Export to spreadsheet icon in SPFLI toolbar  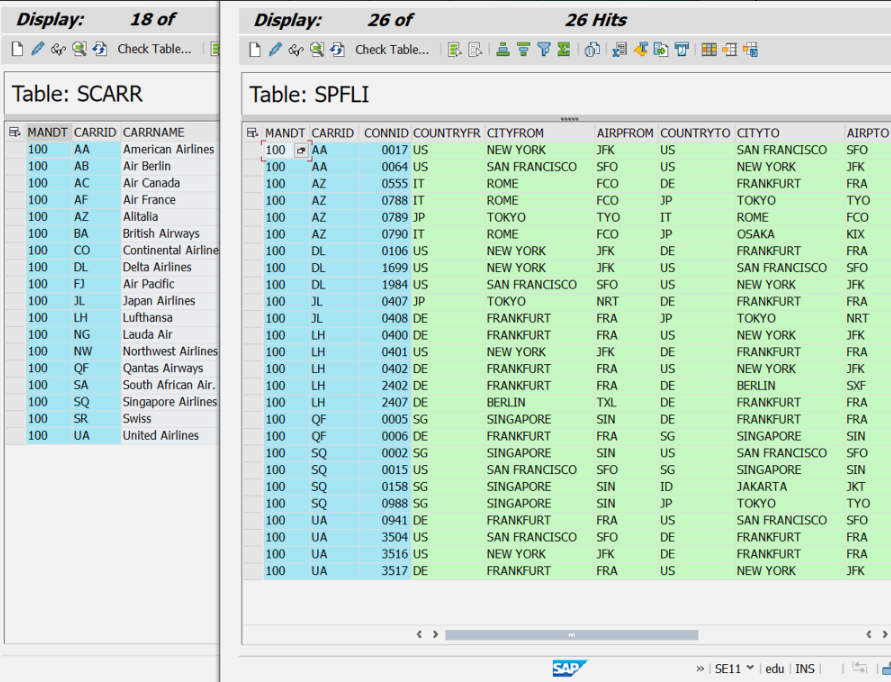click(x=619, y=50)
